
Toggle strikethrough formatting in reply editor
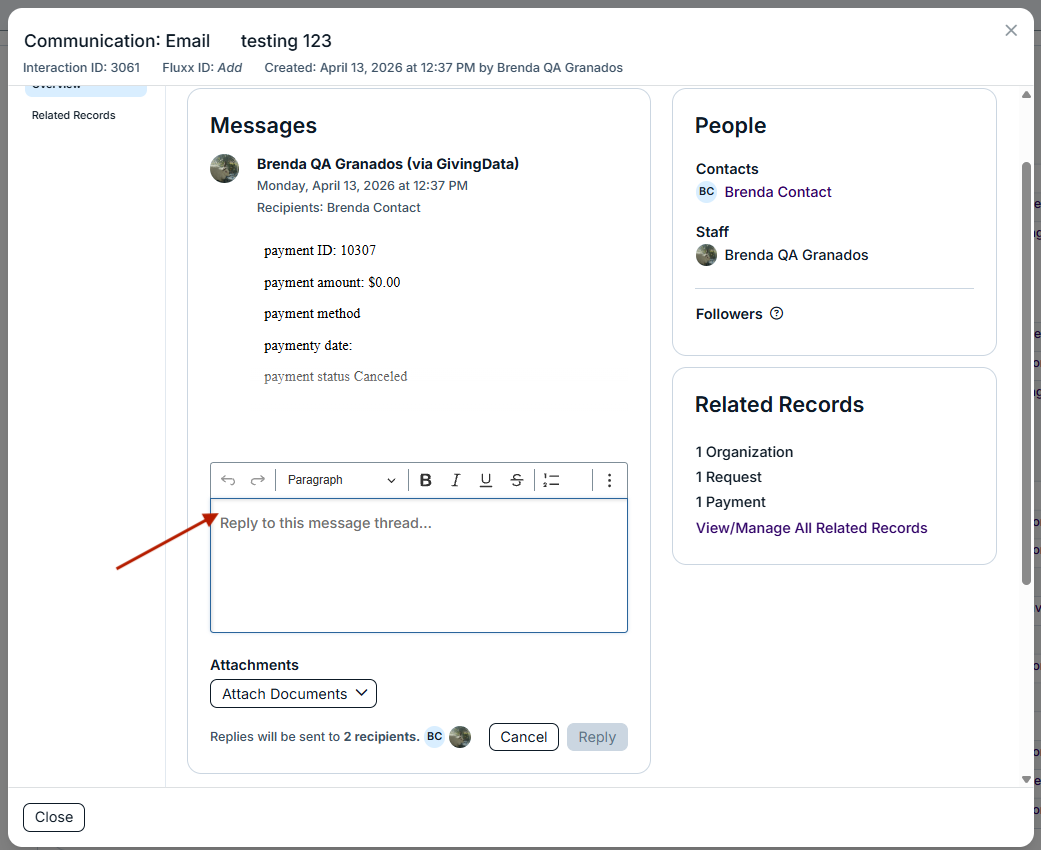point(517,480)
